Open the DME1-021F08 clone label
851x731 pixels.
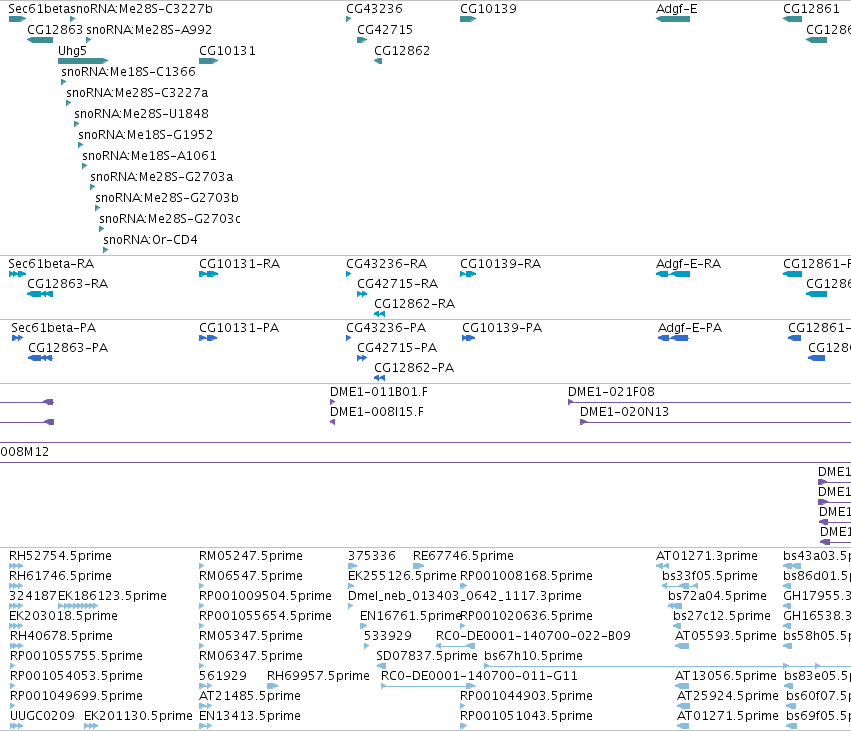point(611,392)
